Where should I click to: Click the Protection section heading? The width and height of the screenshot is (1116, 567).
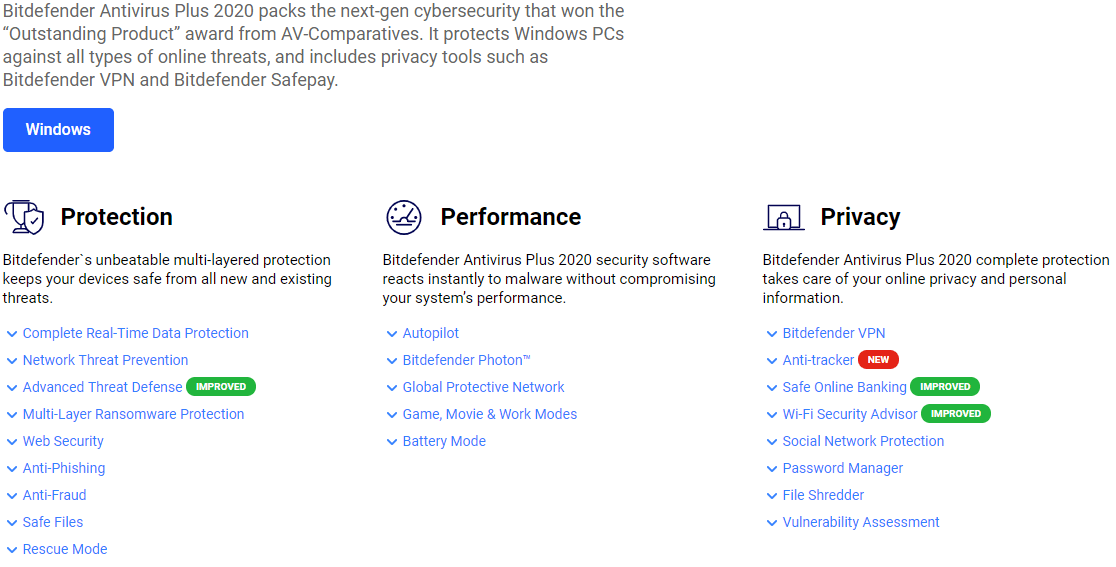[116, 217]
